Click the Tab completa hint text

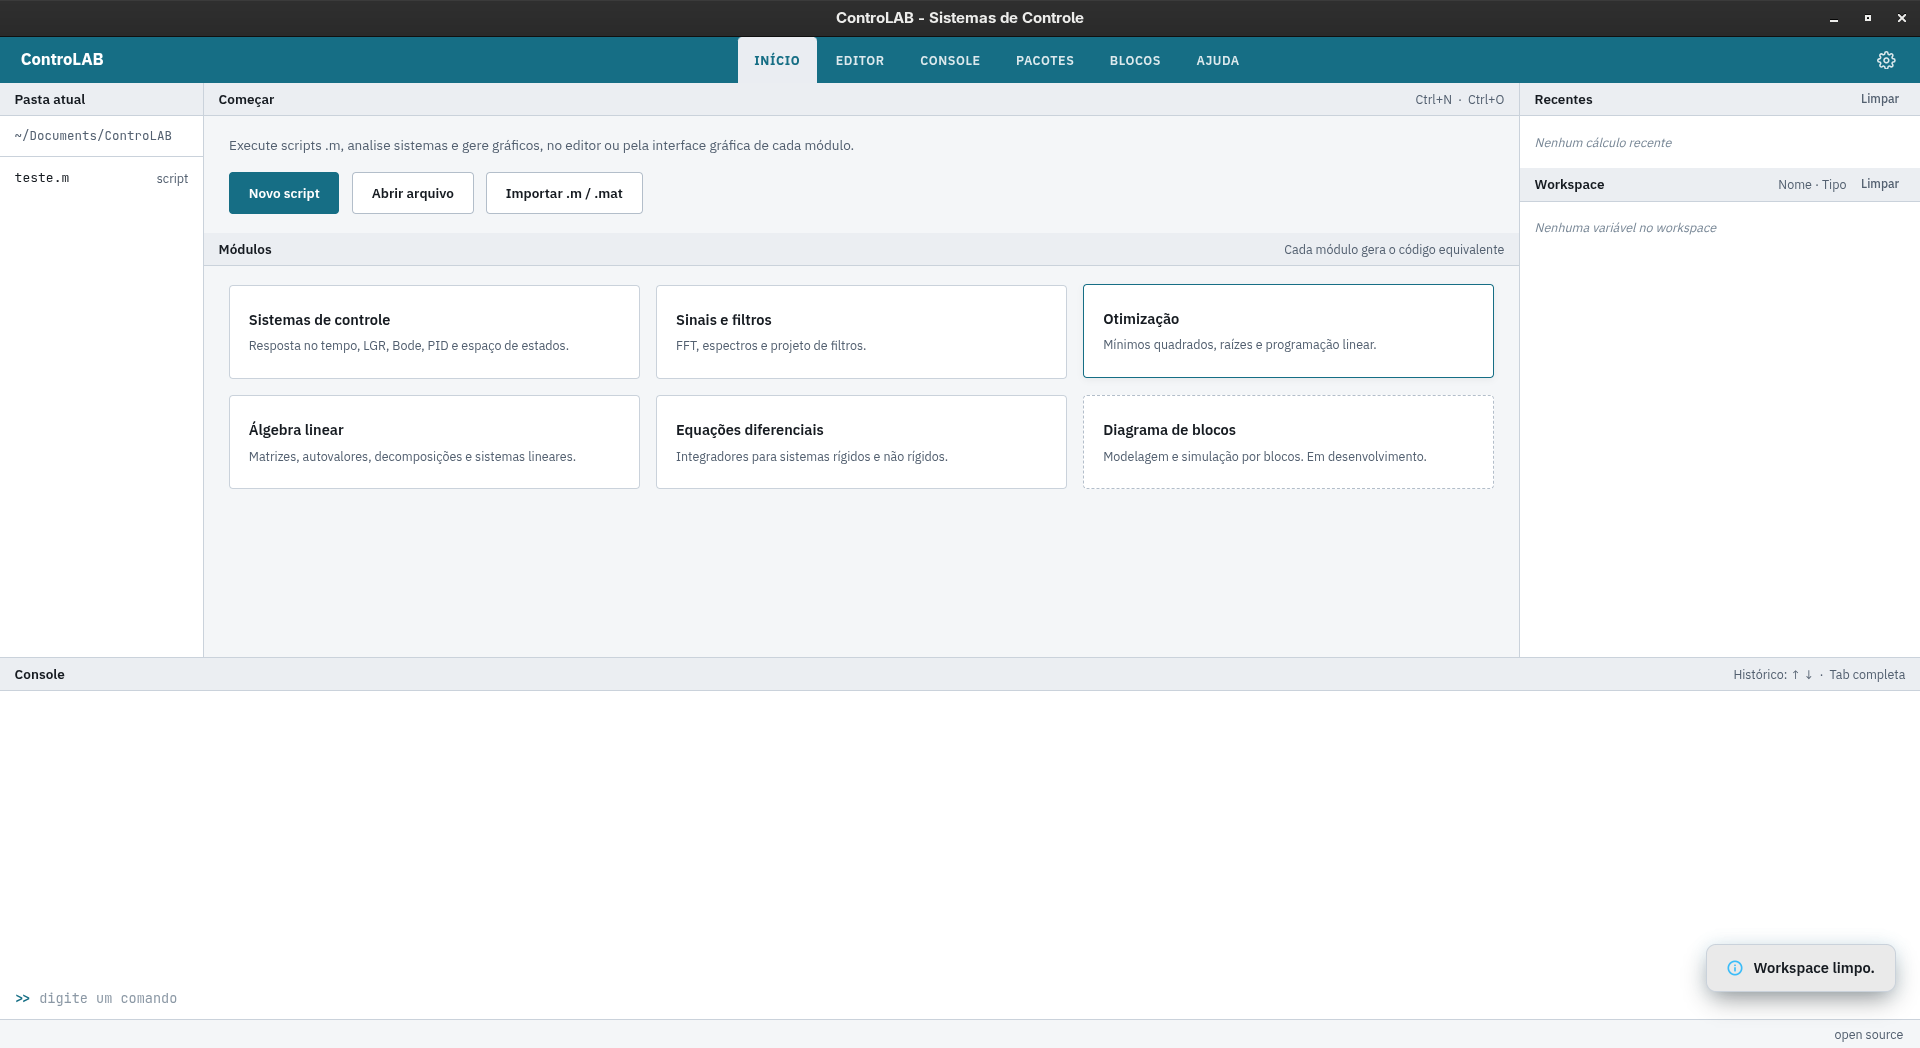[1867, 675]
